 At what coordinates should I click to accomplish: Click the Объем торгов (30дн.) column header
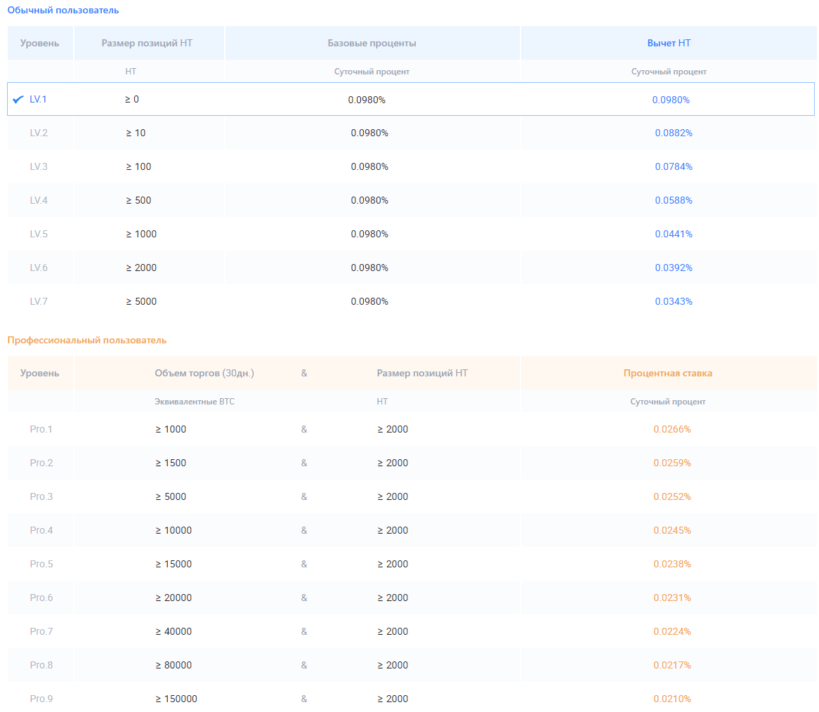(204, 373)
